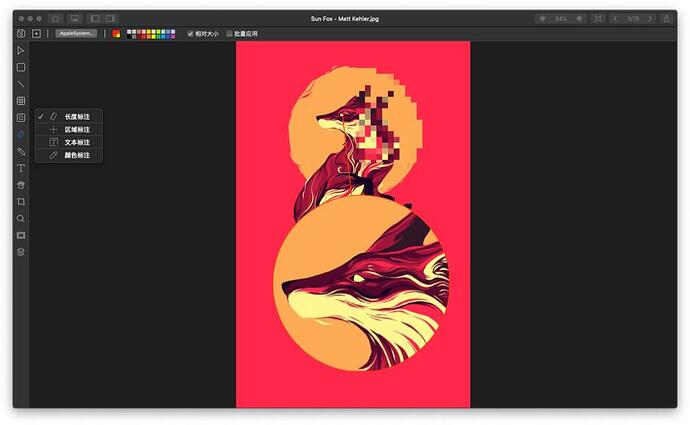This screenshot has height=425, width=690.
Task: Pick the line drawing tool
Action: point(21,84)
